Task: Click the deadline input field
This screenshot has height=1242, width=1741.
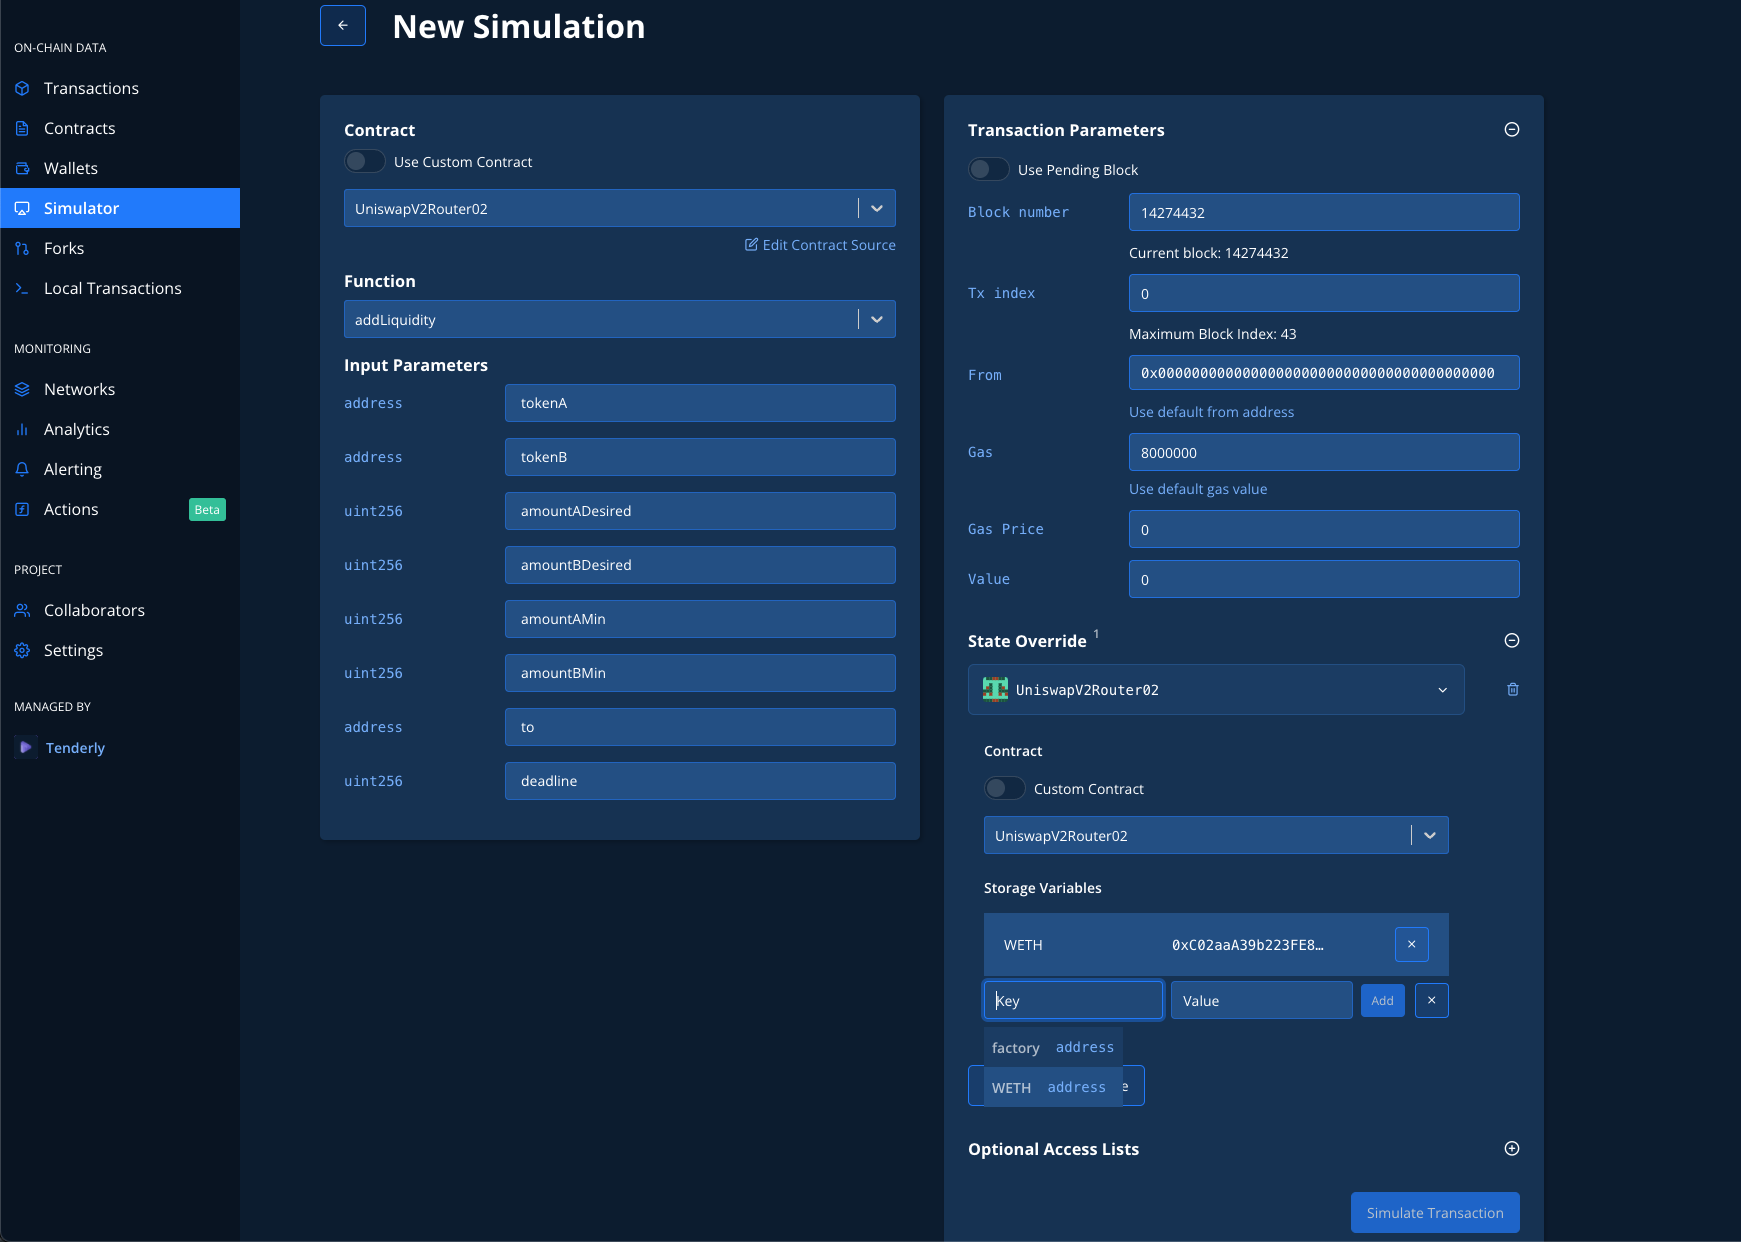Action: [x=700, y=781]
